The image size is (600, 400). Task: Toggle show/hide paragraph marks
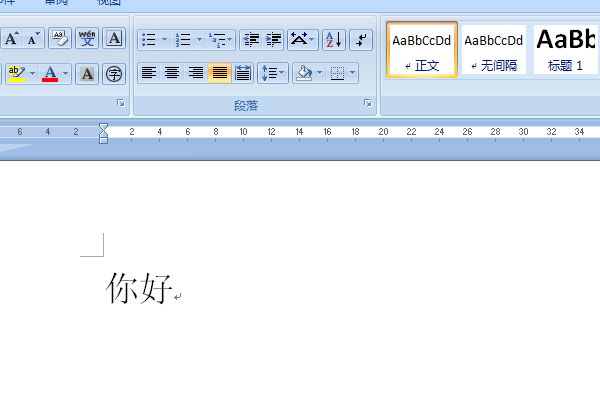pyautogui.click(x=361, y=40)
